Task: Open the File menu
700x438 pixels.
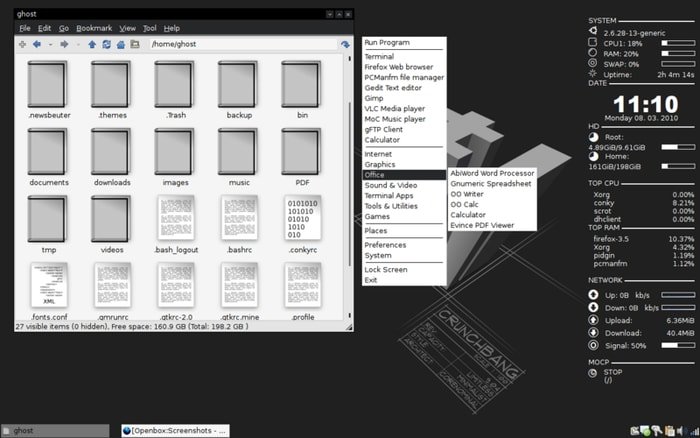Action: [x=25, y=28]
